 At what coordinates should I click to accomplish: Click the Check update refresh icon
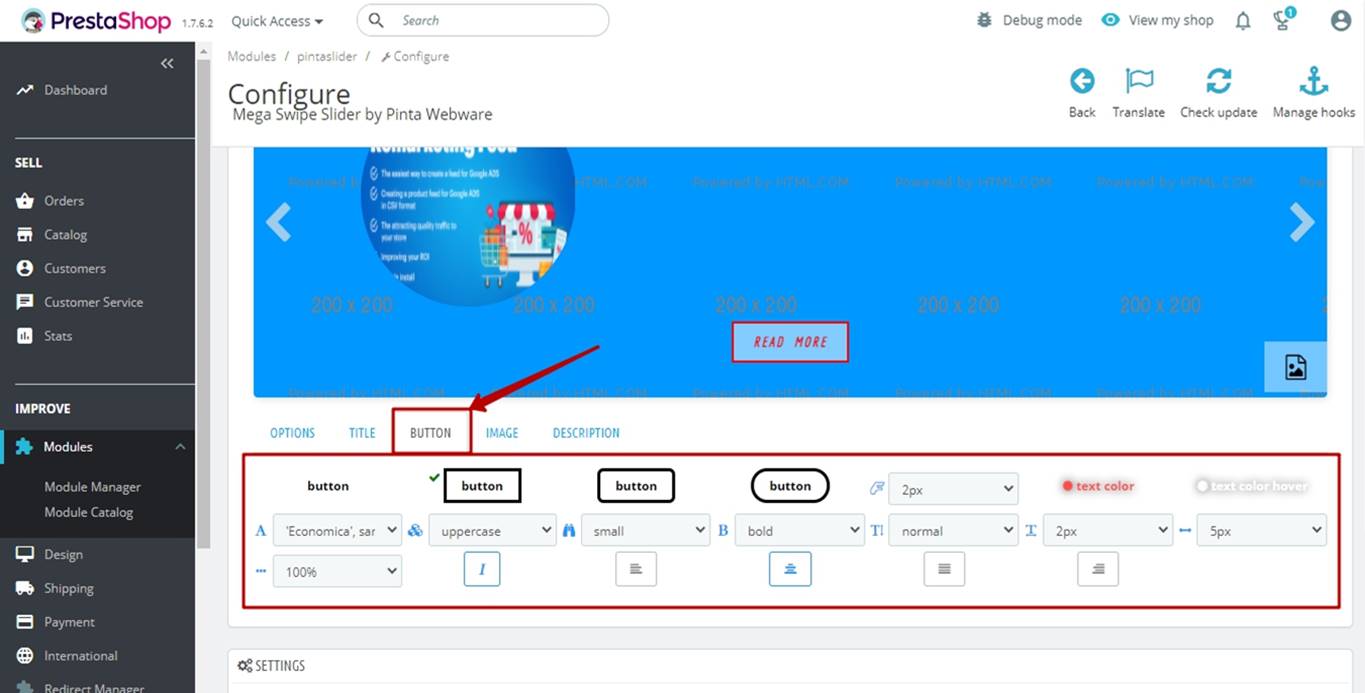(1218, 81)
